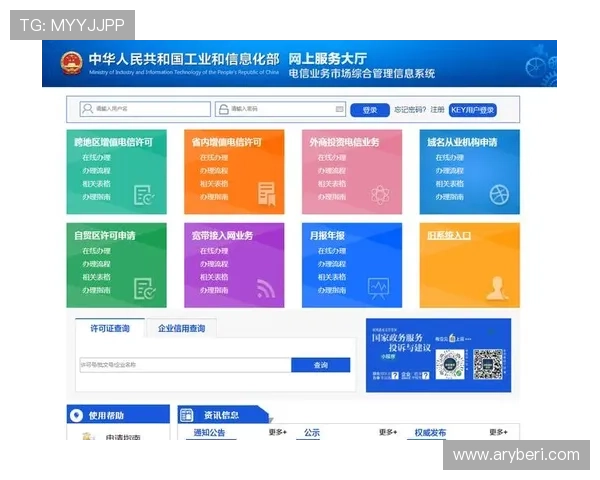Switch to the 许可证查询 tab

[x=110, y=328]
